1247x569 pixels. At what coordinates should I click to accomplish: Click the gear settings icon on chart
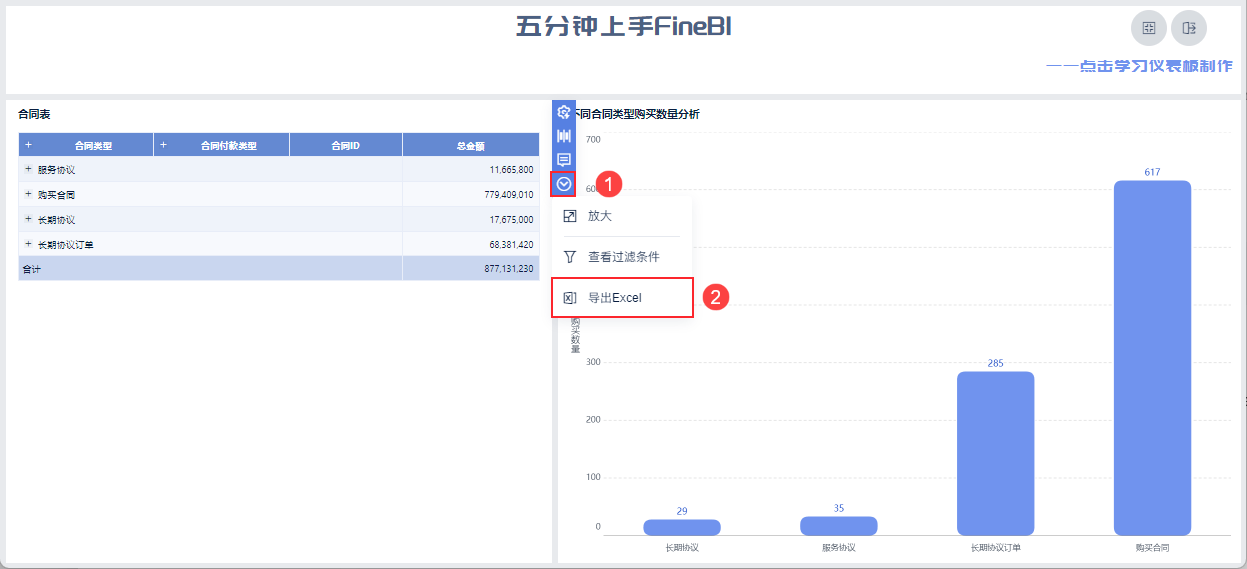[x=564, y=112]
